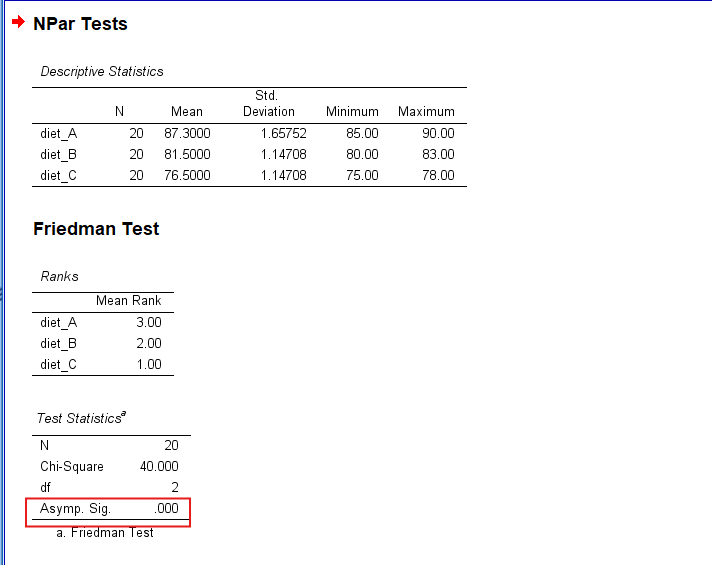Select the diet_C mean value 76.5000

184,176
